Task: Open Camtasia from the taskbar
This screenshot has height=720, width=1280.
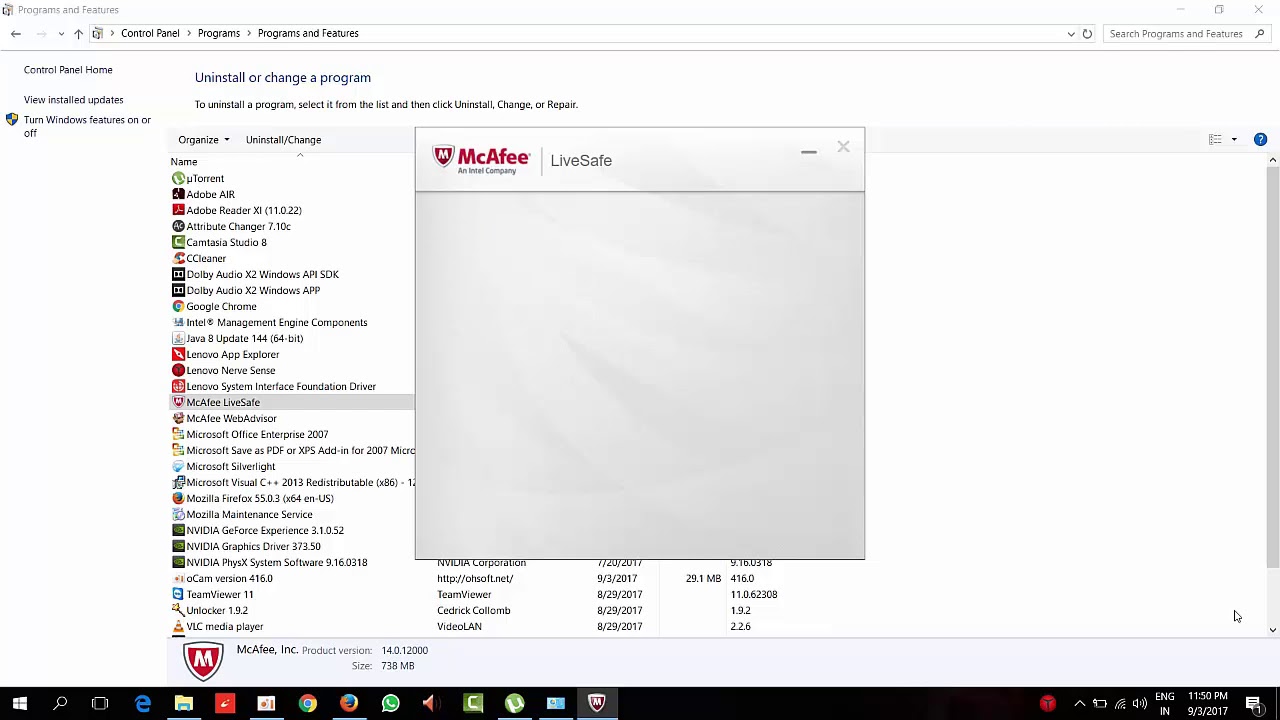Action: click(x=473, y=703)
